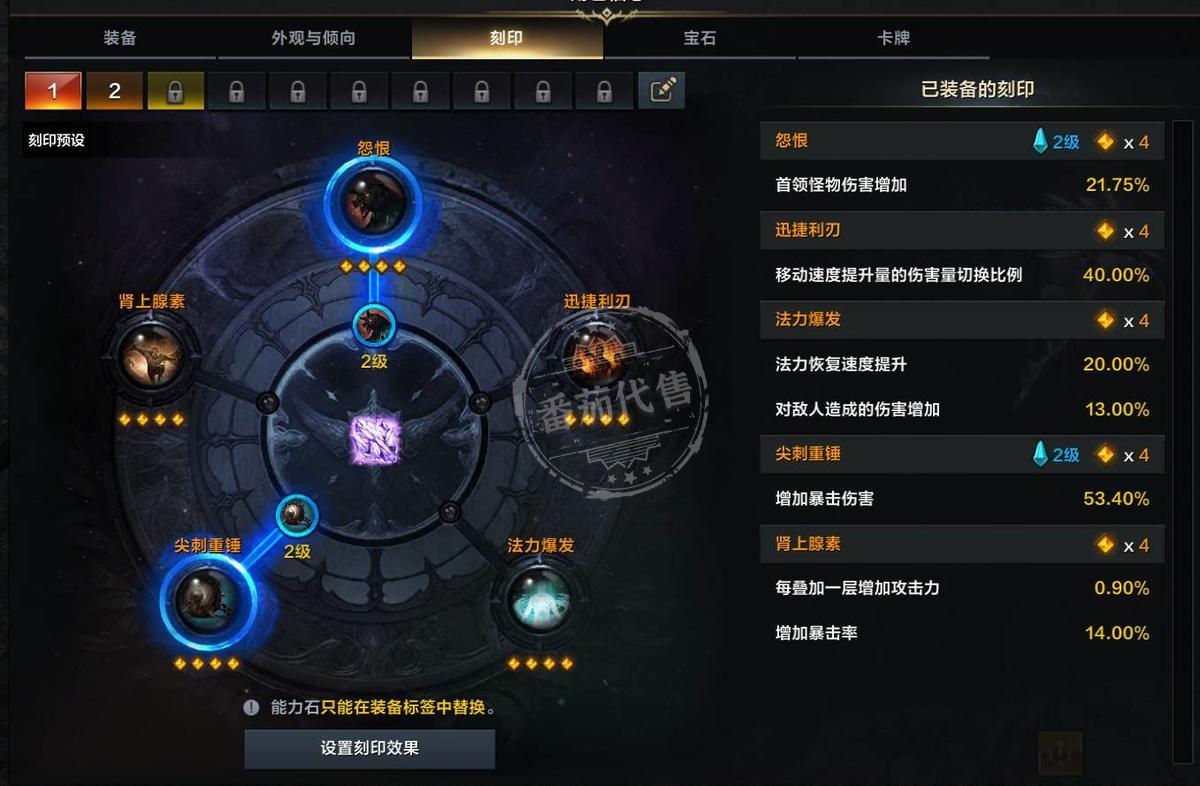Open the 外观与倾向 tab
Image resolution: width=1200 pixels, height=786 pixels.
point(313,38)
